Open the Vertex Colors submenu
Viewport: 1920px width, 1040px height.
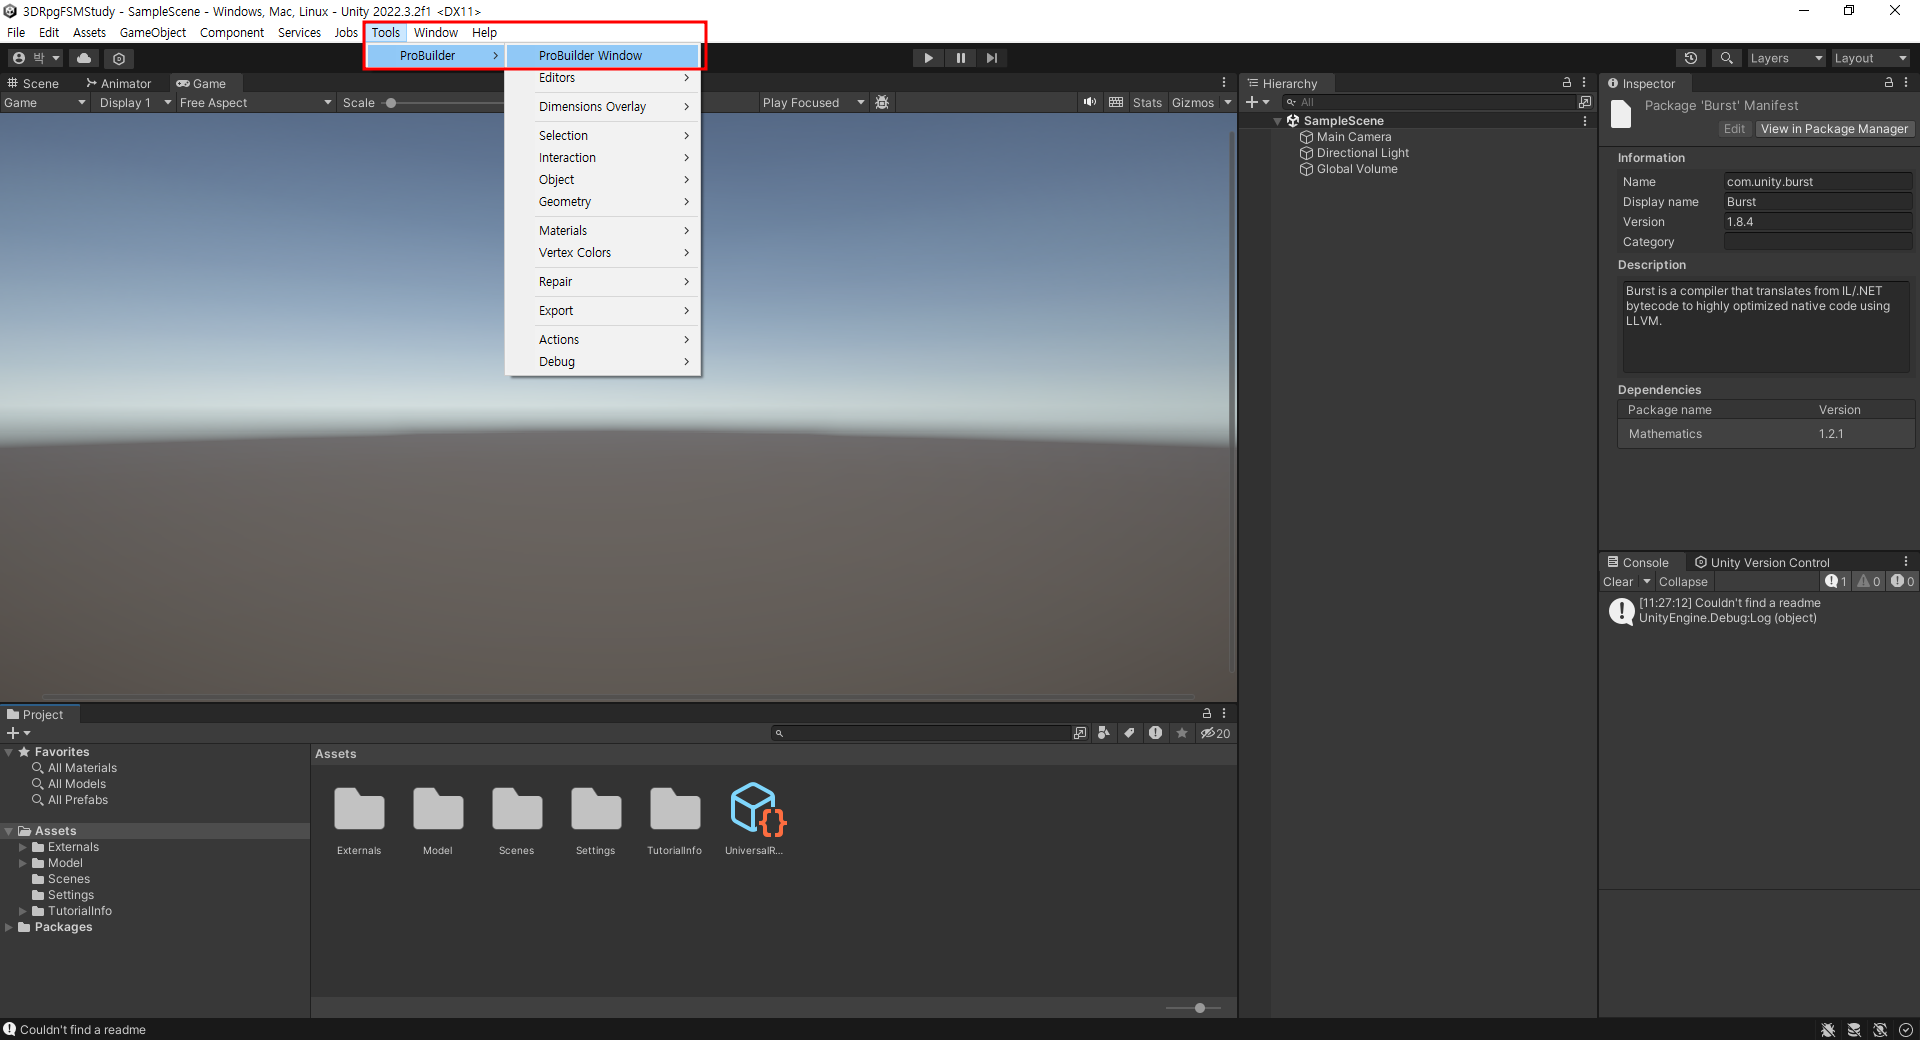[603, 252]
